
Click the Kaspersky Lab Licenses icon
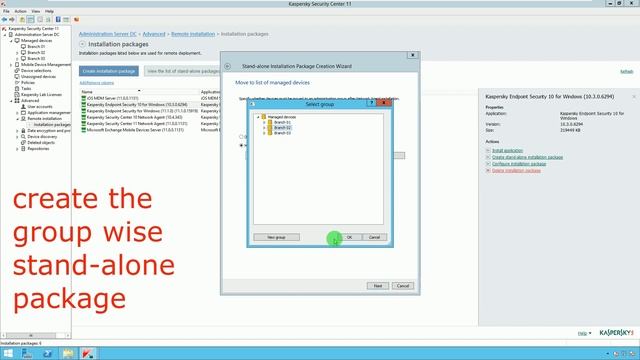[17, 94]
